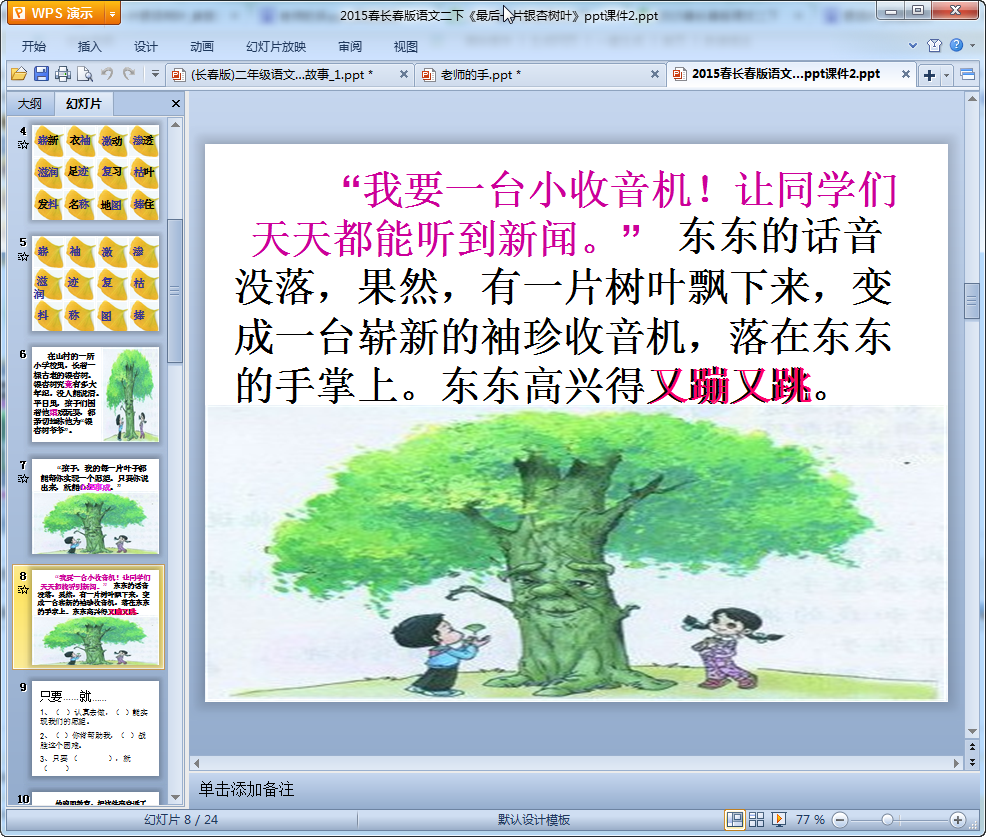Click the zoom slider handle
986x837 pixels.
click(x=887, y=819)
